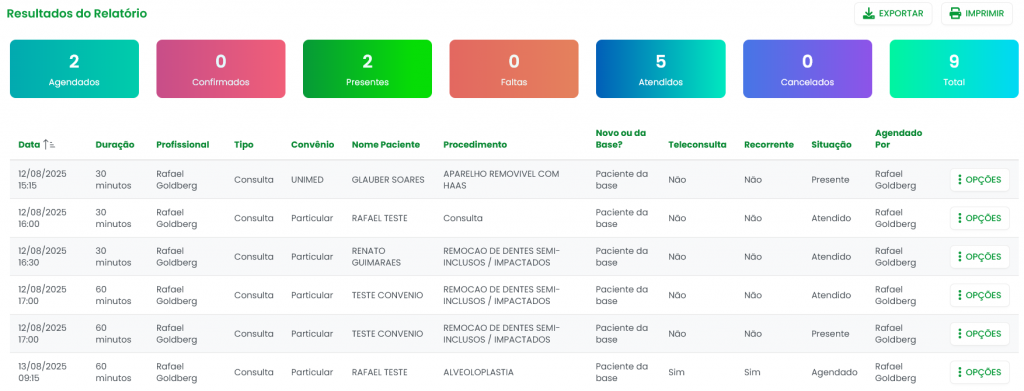Click the Procedimento column header
This screenshot has height=391, width=1024.
(x=475, y=145)
